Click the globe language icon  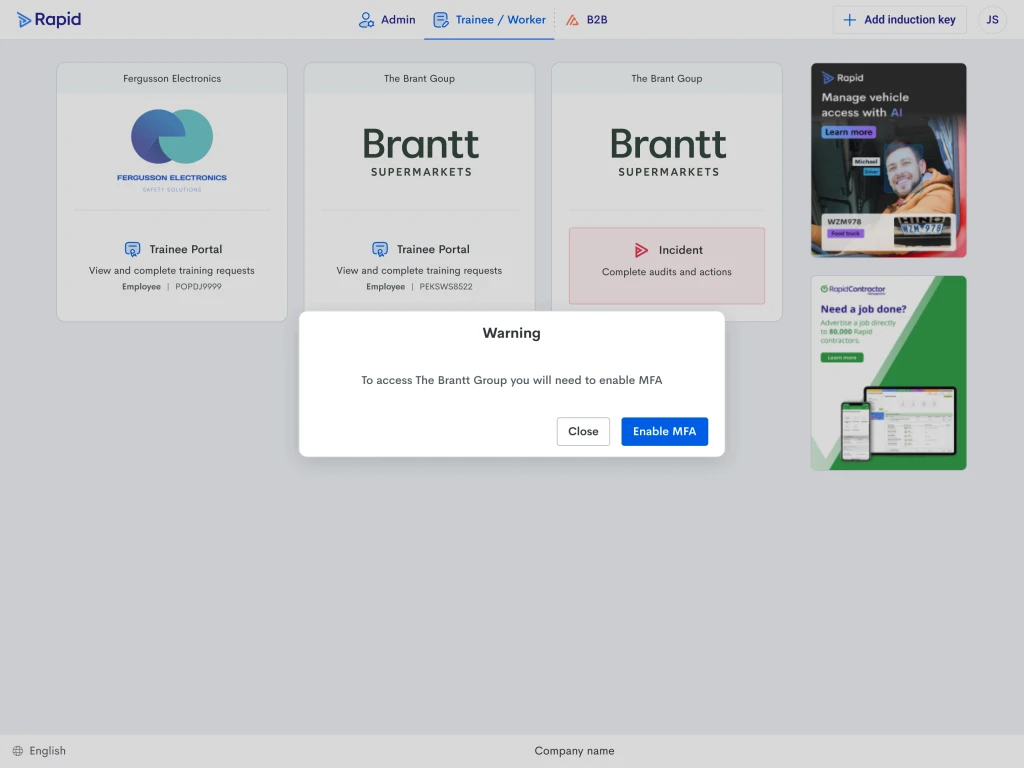click(18, 751)
